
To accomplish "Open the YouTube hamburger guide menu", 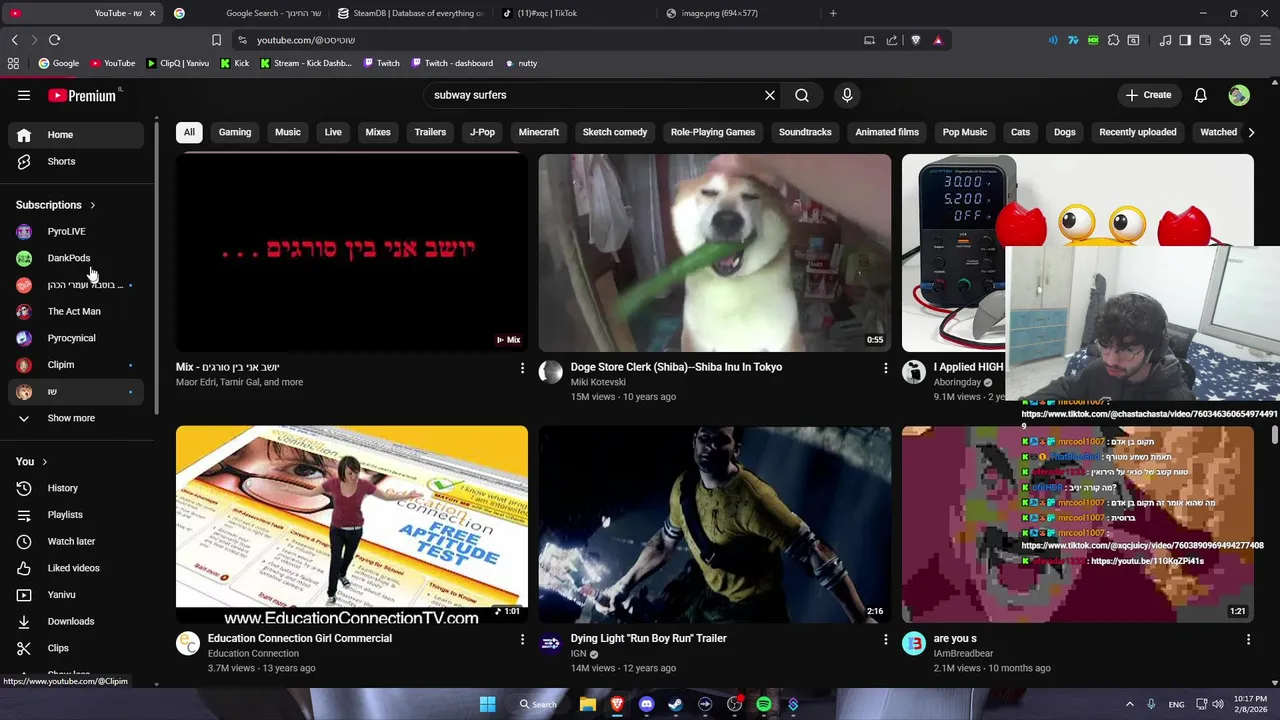I will point(24,95).
